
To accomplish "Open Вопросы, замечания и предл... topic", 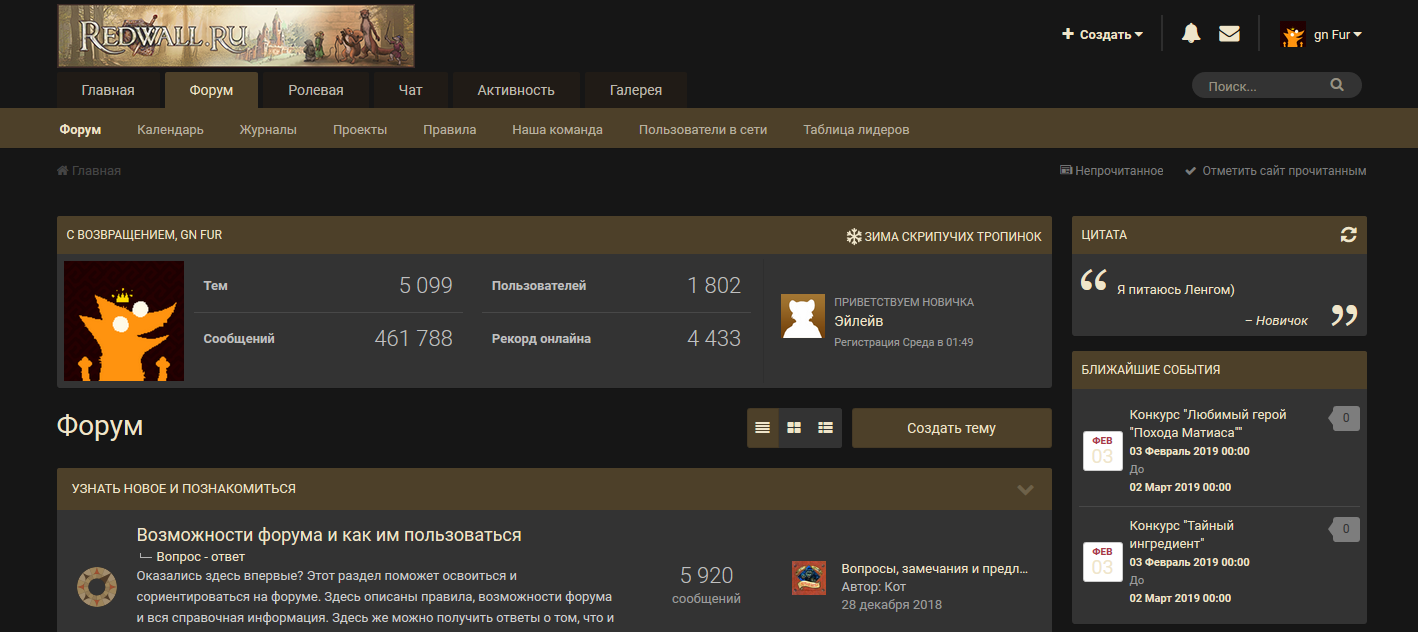I will (x=935, y=569).
